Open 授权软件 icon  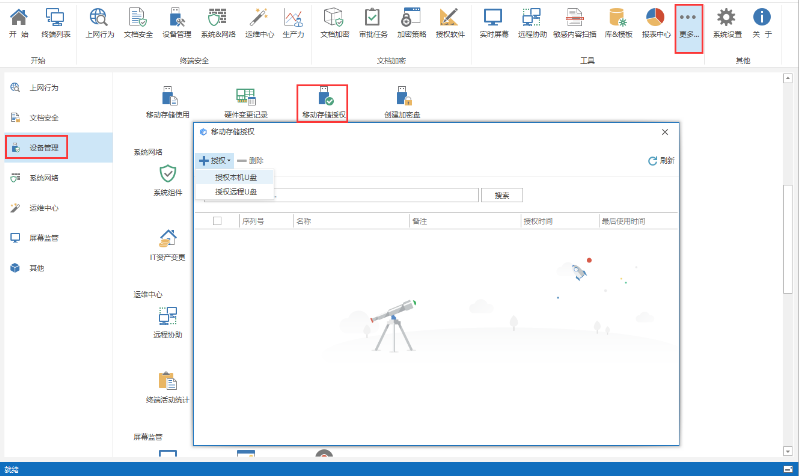(450, 23)
